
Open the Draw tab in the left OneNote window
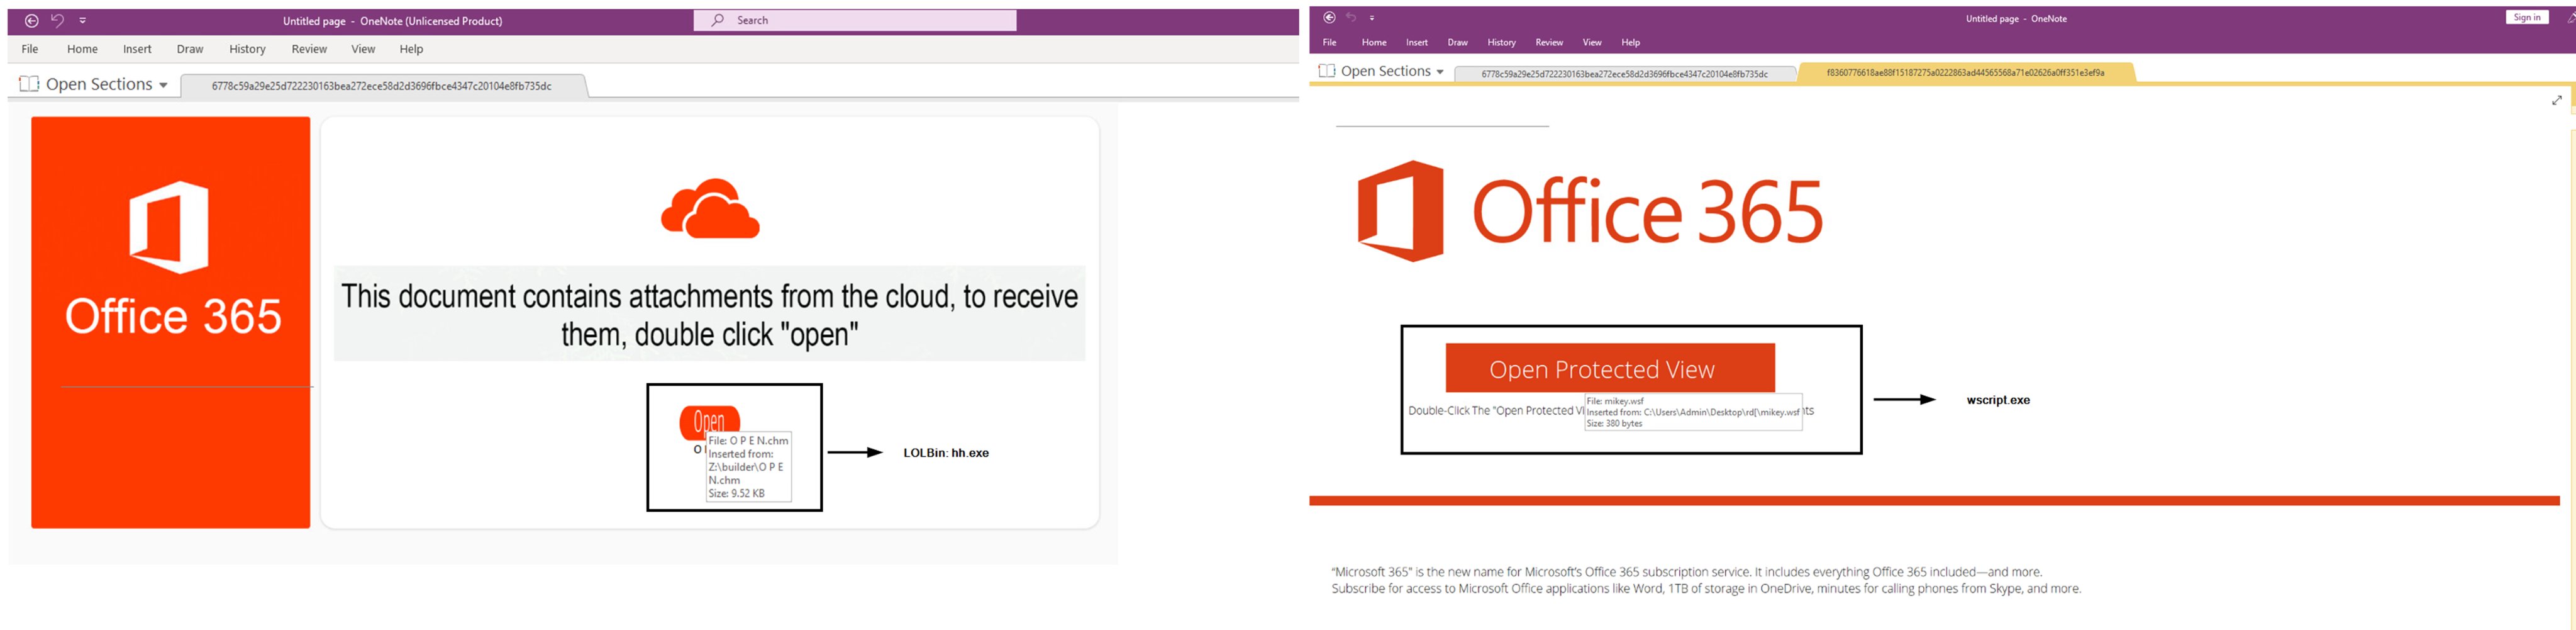[190, 49]
